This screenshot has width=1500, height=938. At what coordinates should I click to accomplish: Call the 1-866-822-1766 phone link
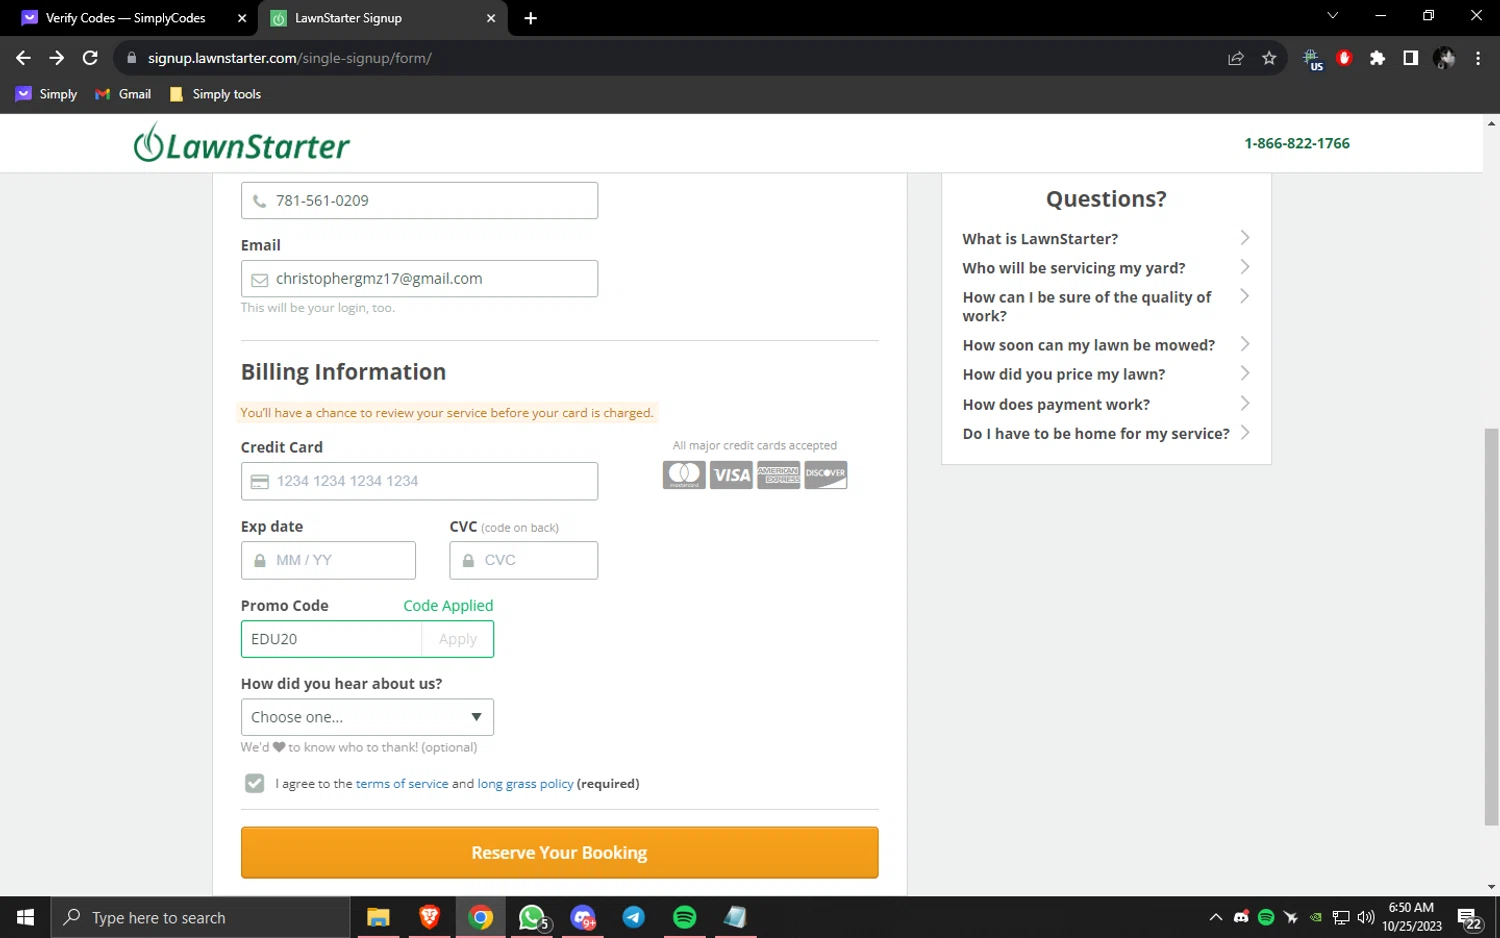tap(1297, 143)
